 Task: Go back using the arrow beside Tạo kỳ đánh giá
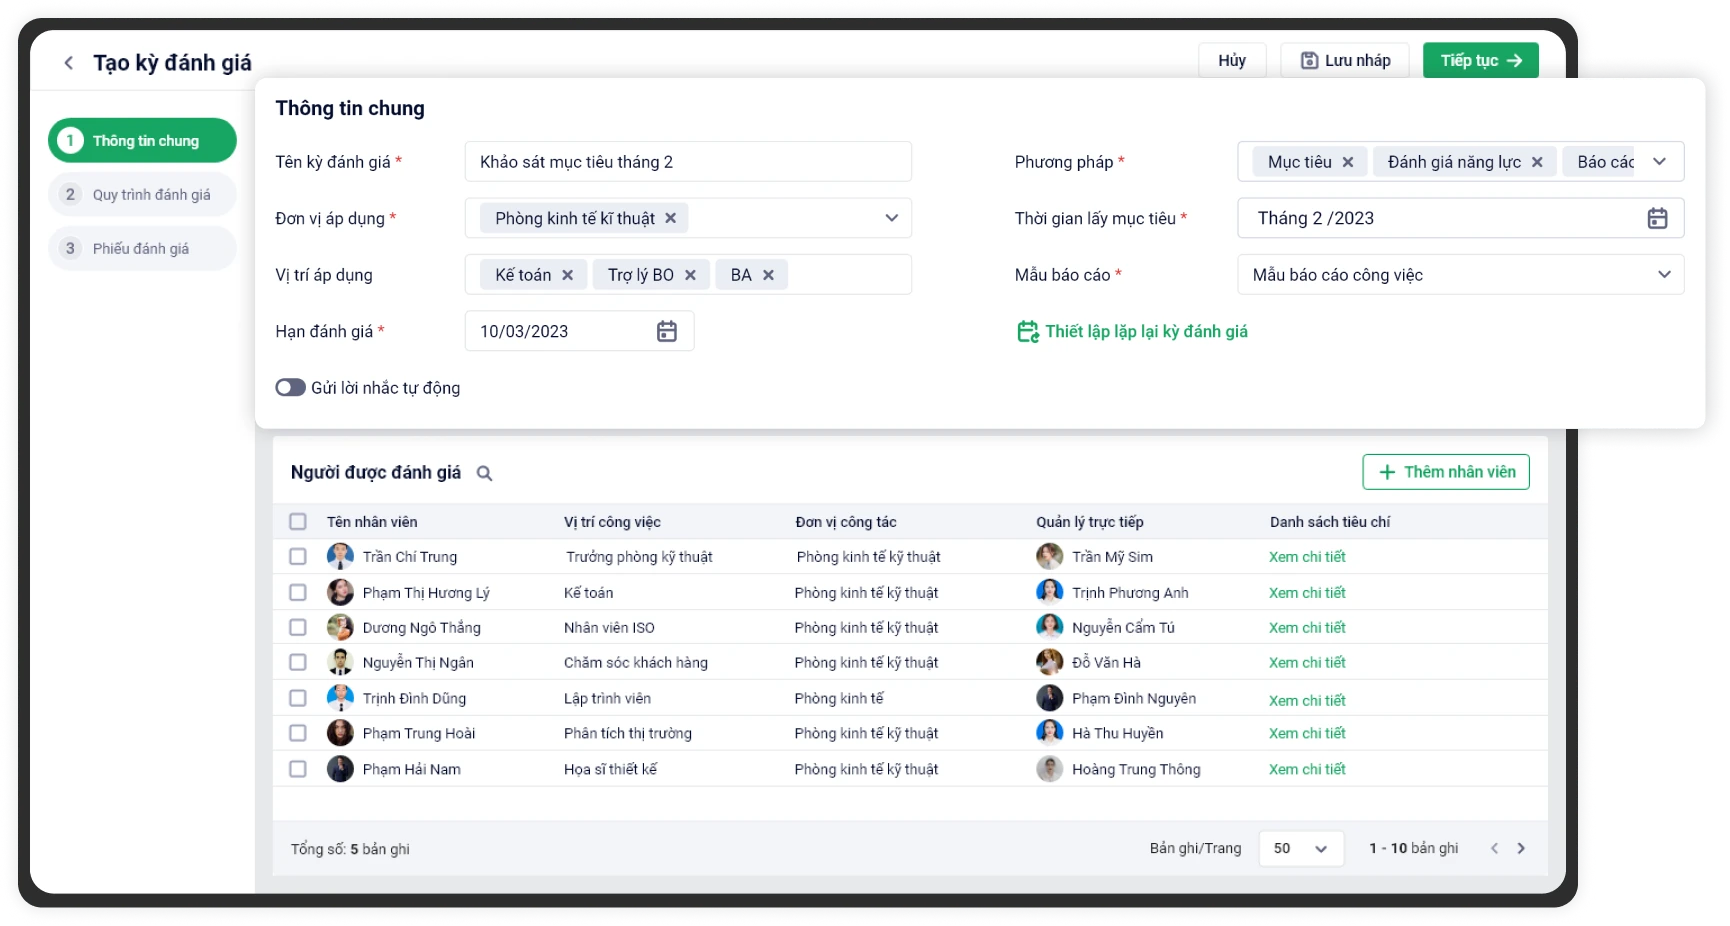pyautogui.click(x=69, y=63)
